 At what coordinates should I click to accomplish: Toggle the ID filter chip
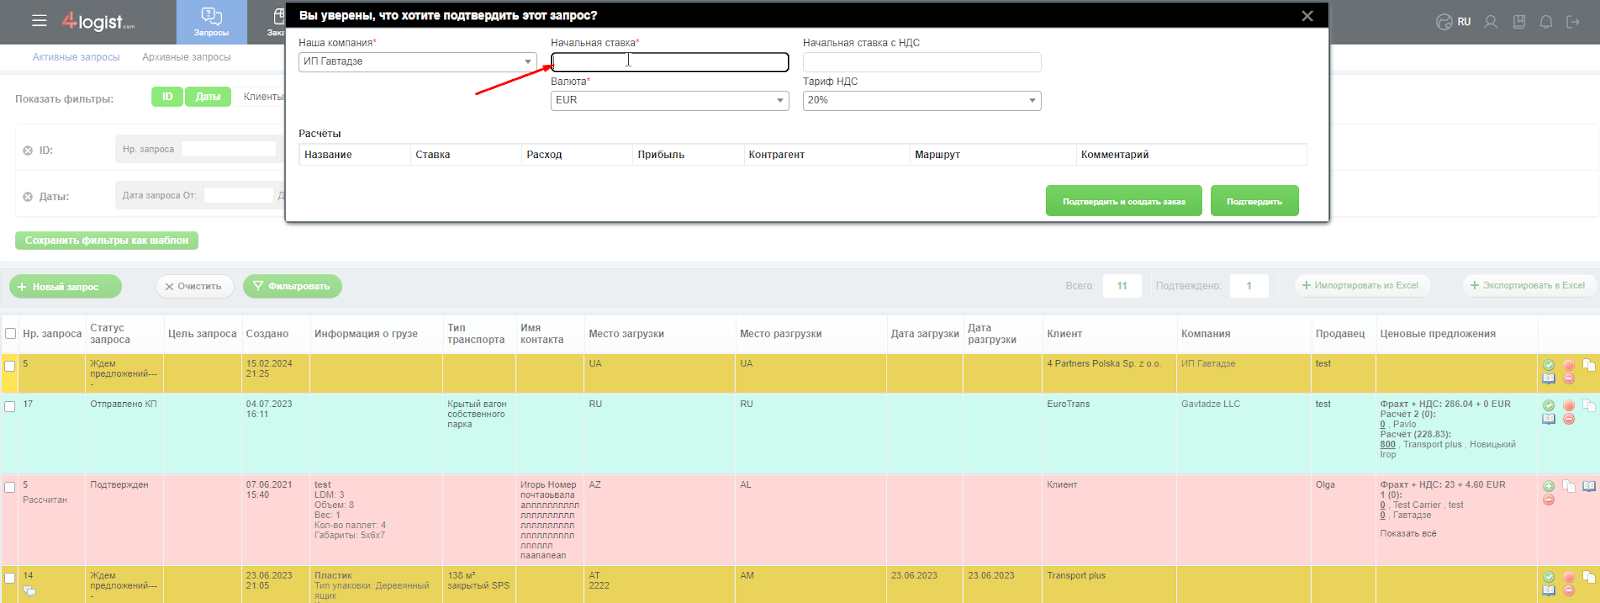pos(167,97)
